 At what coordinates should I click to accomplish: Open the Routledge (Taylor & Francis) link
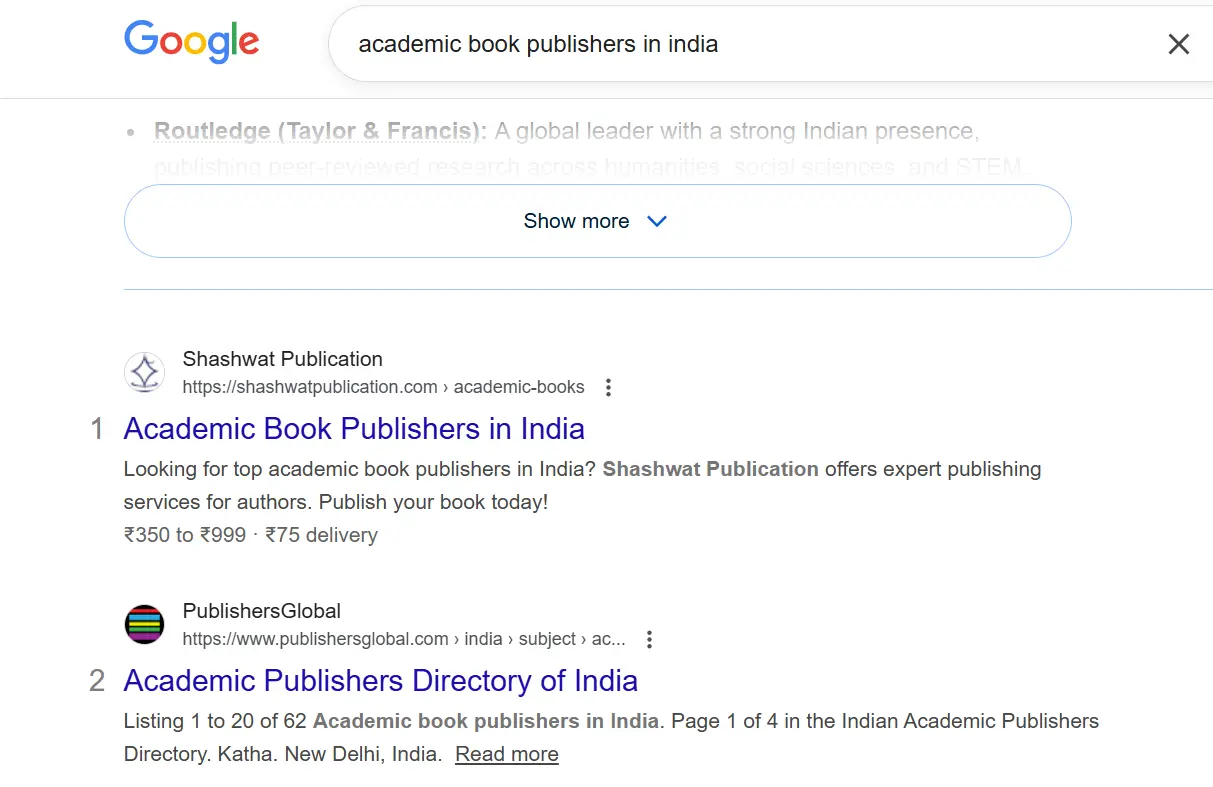coord(319,131)
